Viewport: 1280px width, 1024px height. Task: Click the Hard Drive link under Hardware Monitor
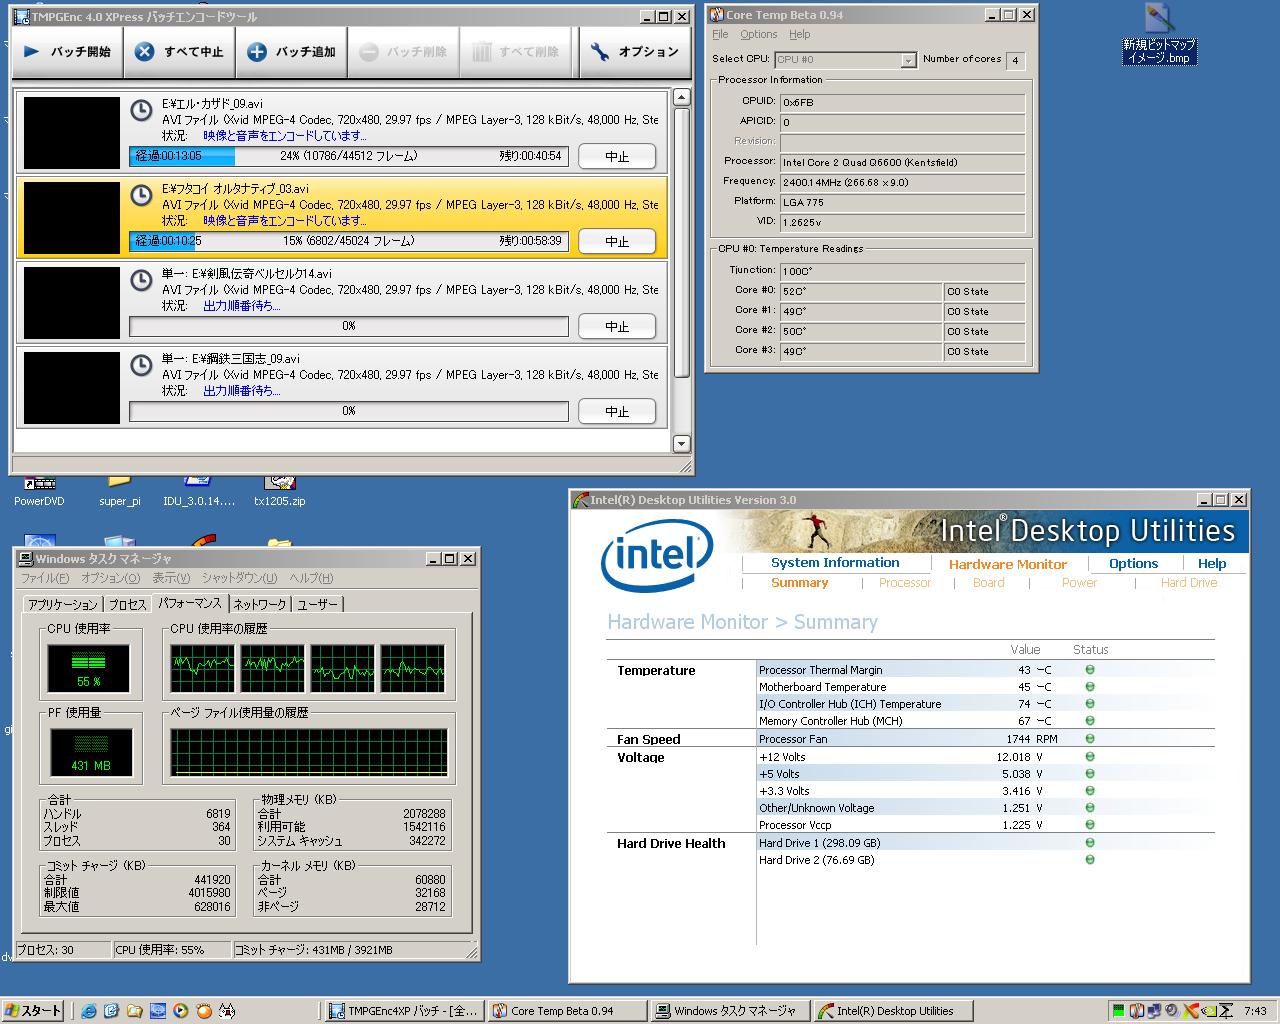(x=1189, y=583)
